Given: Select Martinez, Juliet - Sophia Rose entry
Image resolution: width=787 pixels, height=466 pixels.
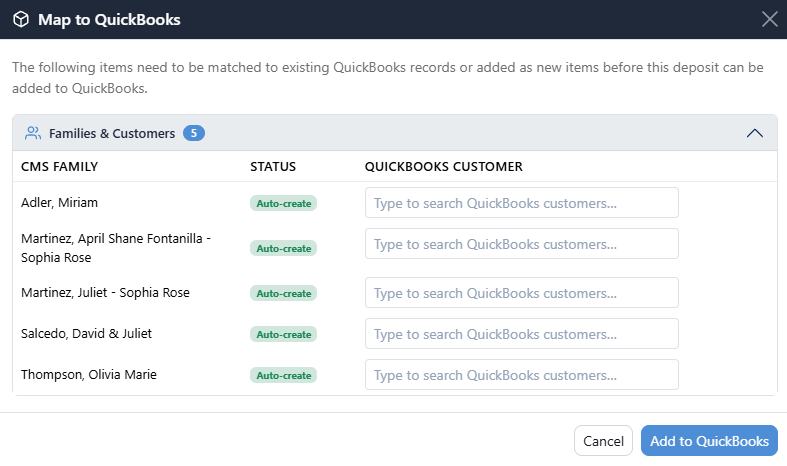Looking at the screenshot, I should (x=105, y=292).
